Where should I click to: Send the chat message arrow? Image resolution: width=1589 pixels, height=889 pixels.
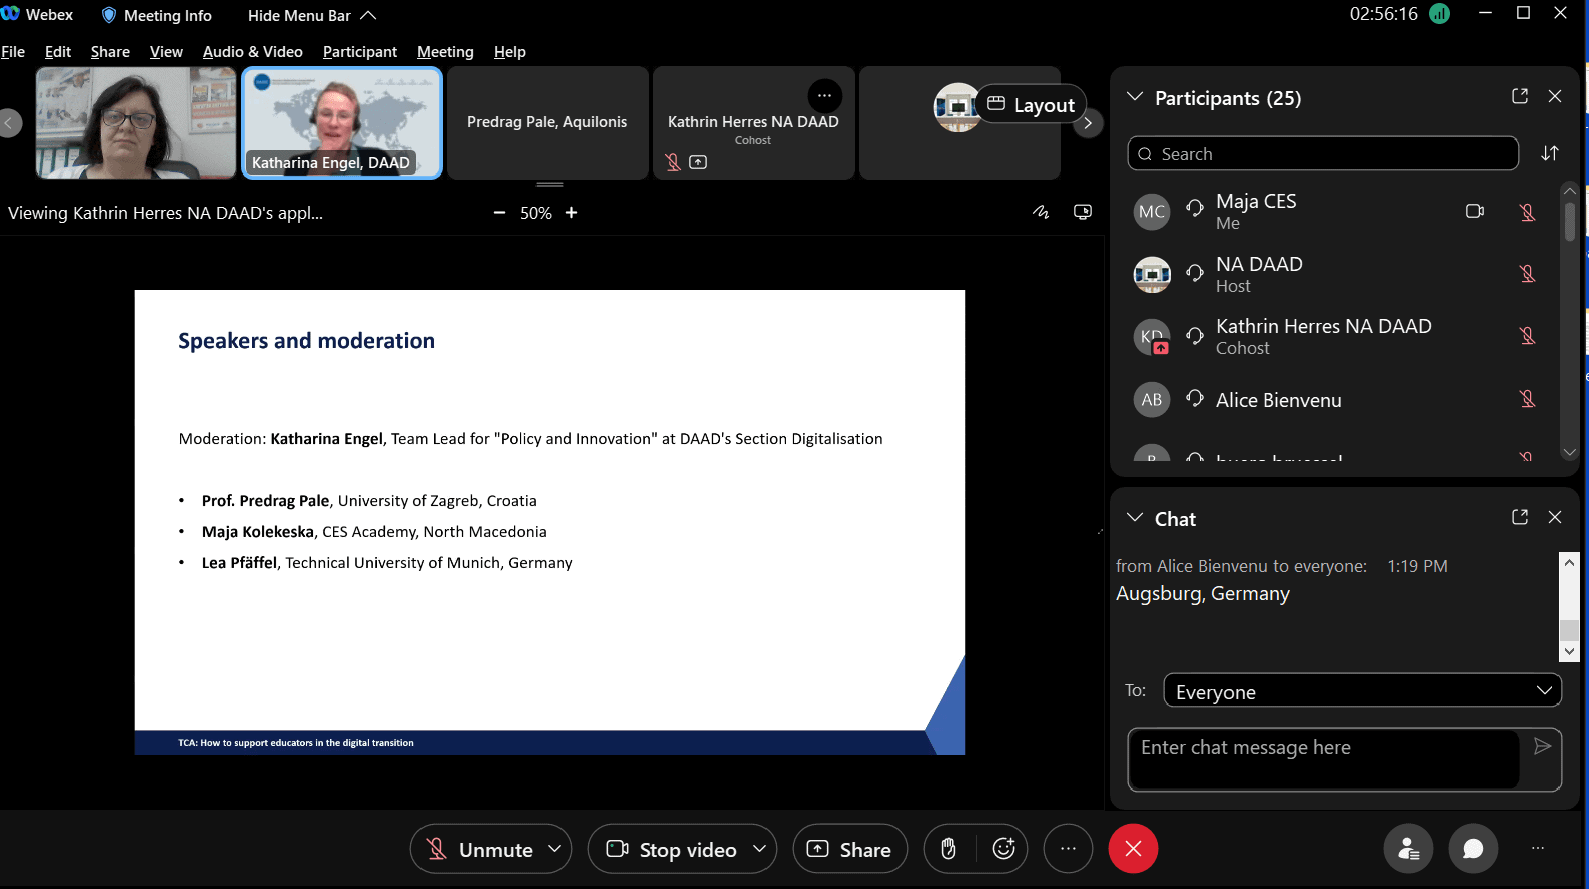coord(1542,746)
